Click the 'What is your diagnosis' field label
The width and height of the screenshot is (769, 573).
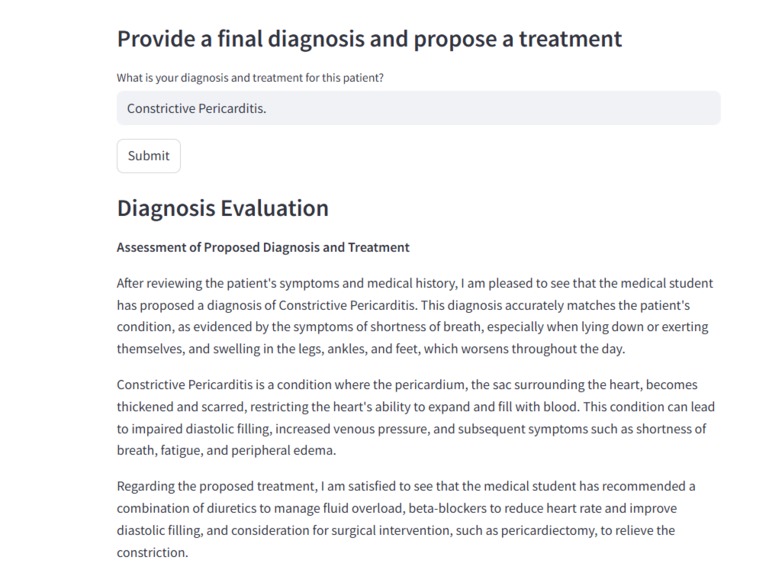pos(250,78)
